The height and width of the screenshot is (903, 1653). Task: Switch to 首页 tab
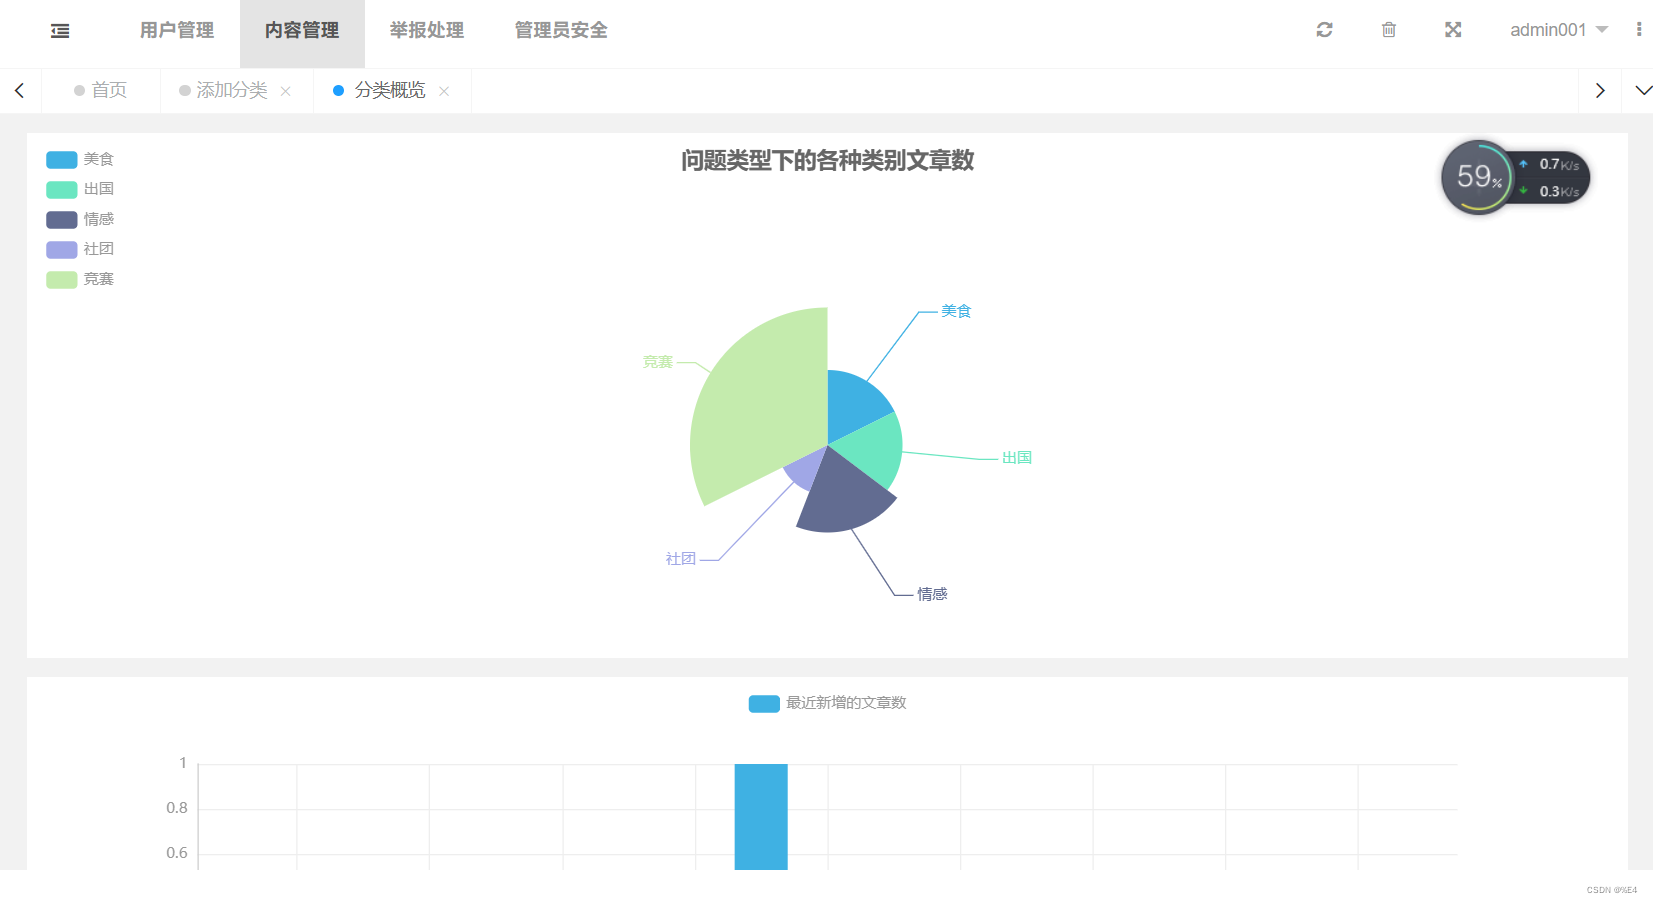[100, 90]
